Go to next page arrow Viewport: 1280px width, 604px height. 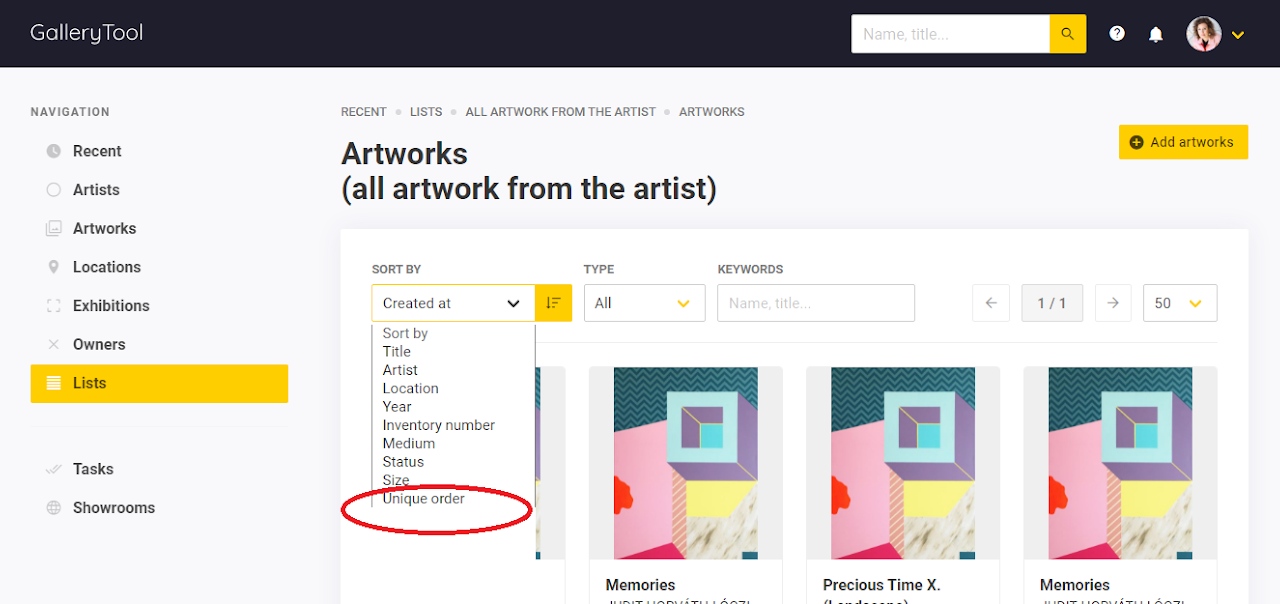tap(1113, 303)
